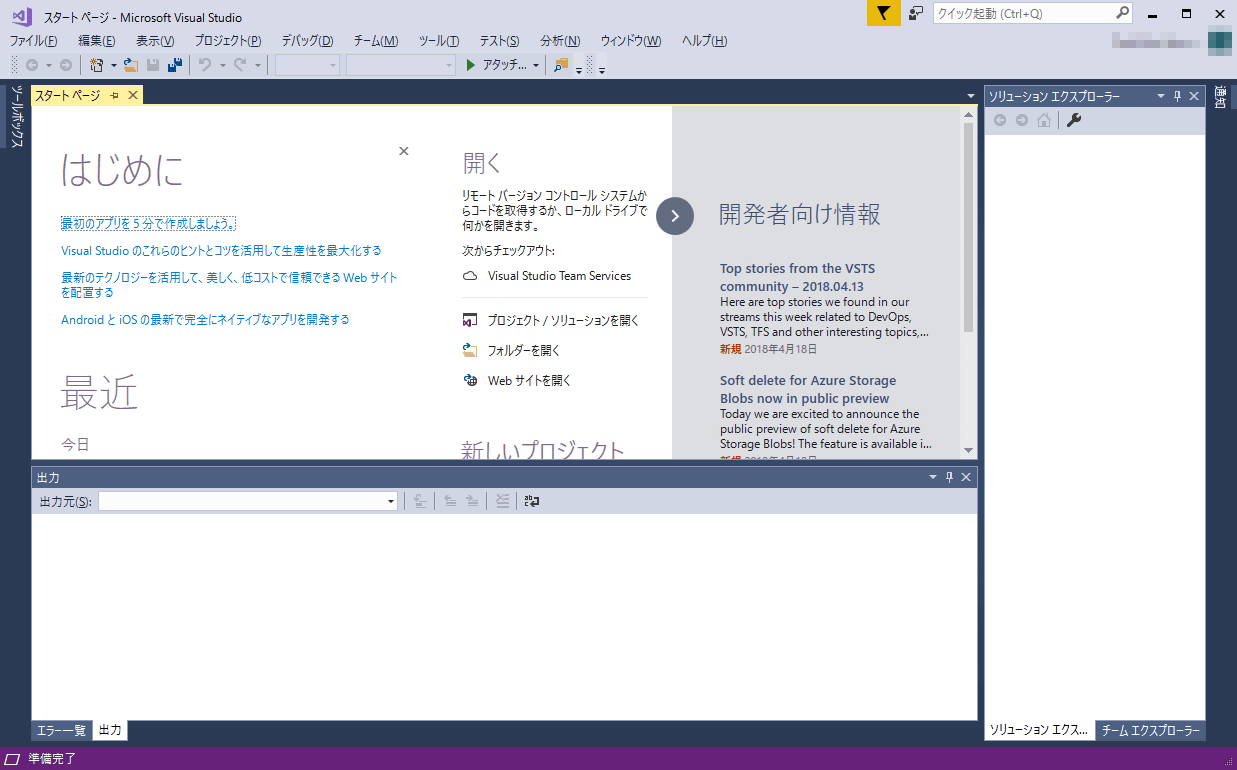Click the Output clear all icon

click(503, 501)
